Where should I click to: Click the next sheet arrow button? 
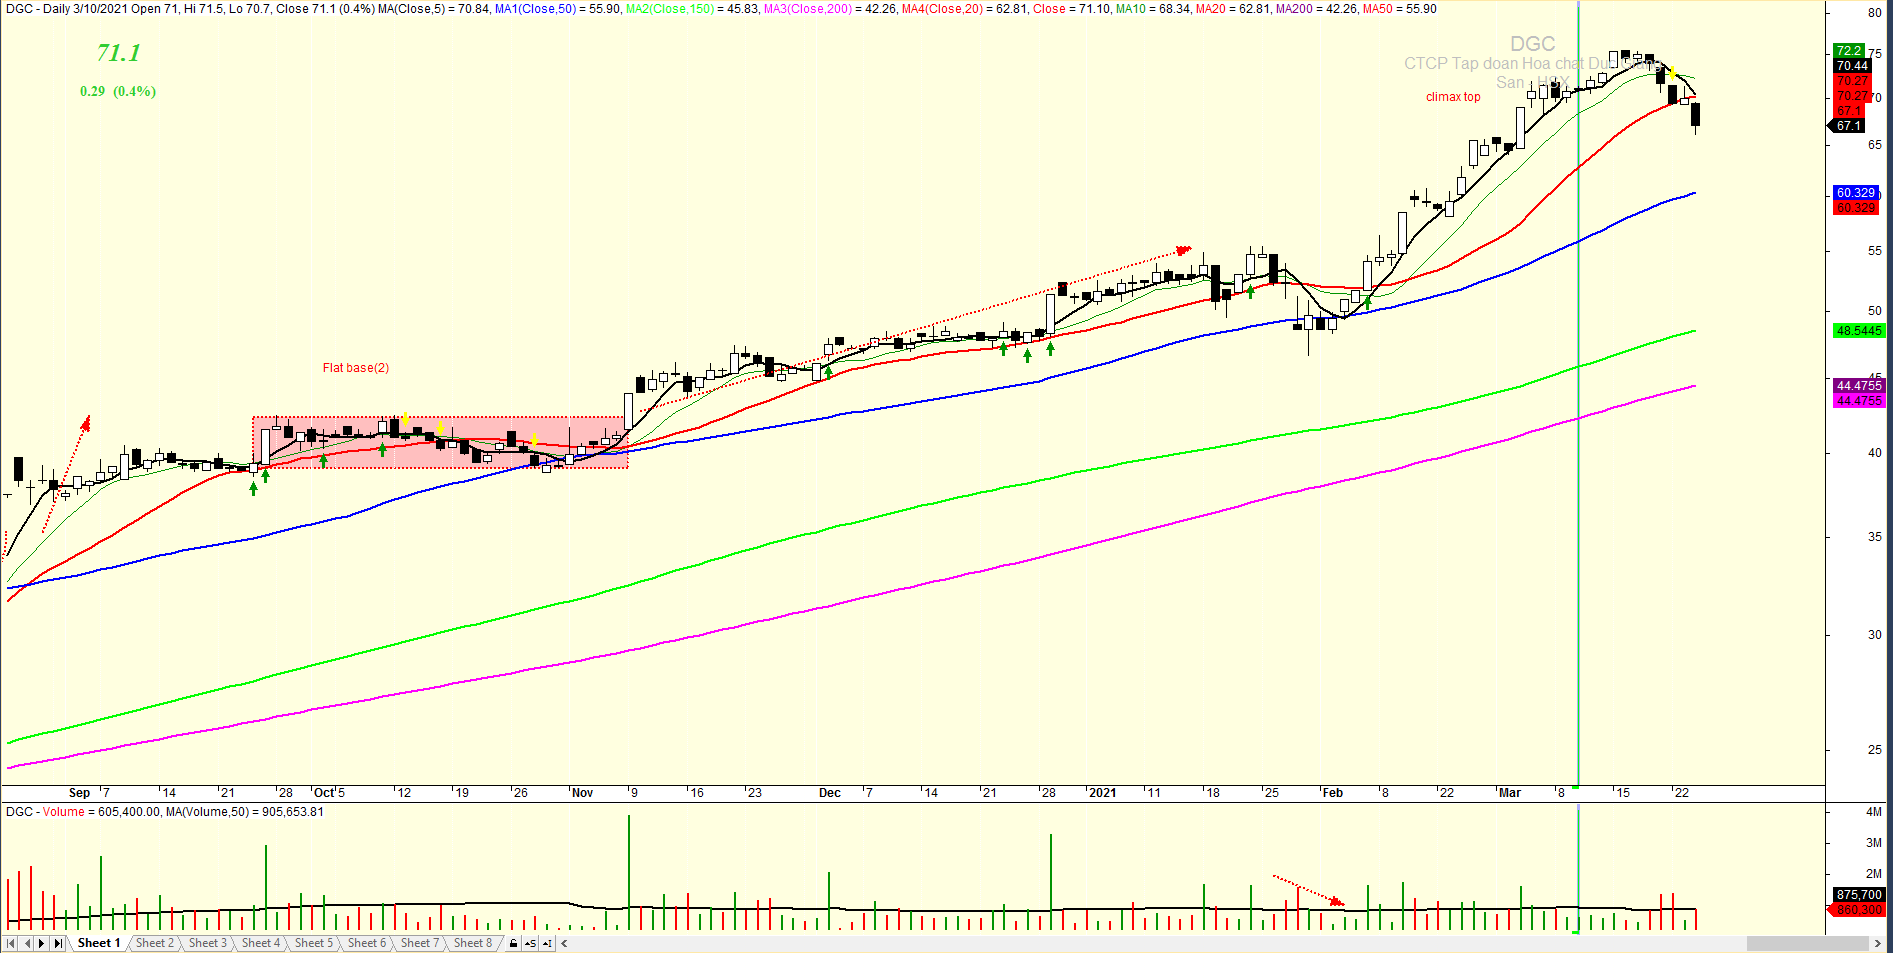(42, 943)
